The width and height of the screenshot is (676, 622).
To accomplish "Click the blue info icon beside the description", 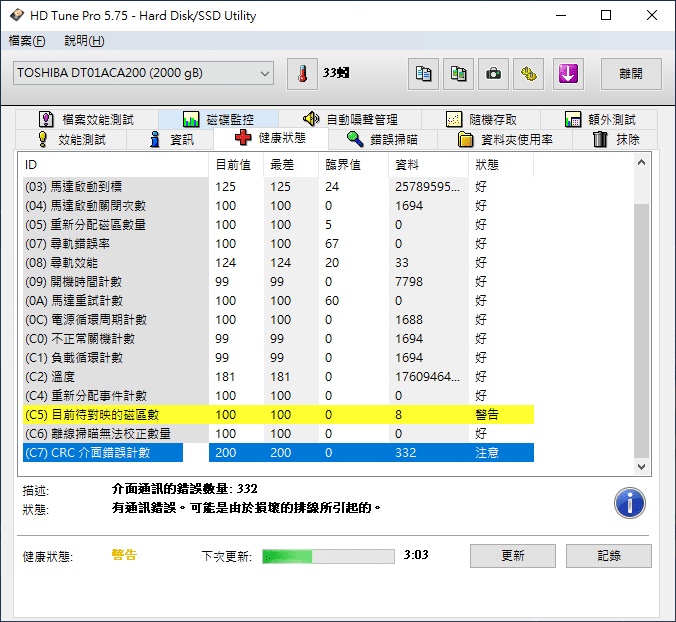I will coord(629,503).
